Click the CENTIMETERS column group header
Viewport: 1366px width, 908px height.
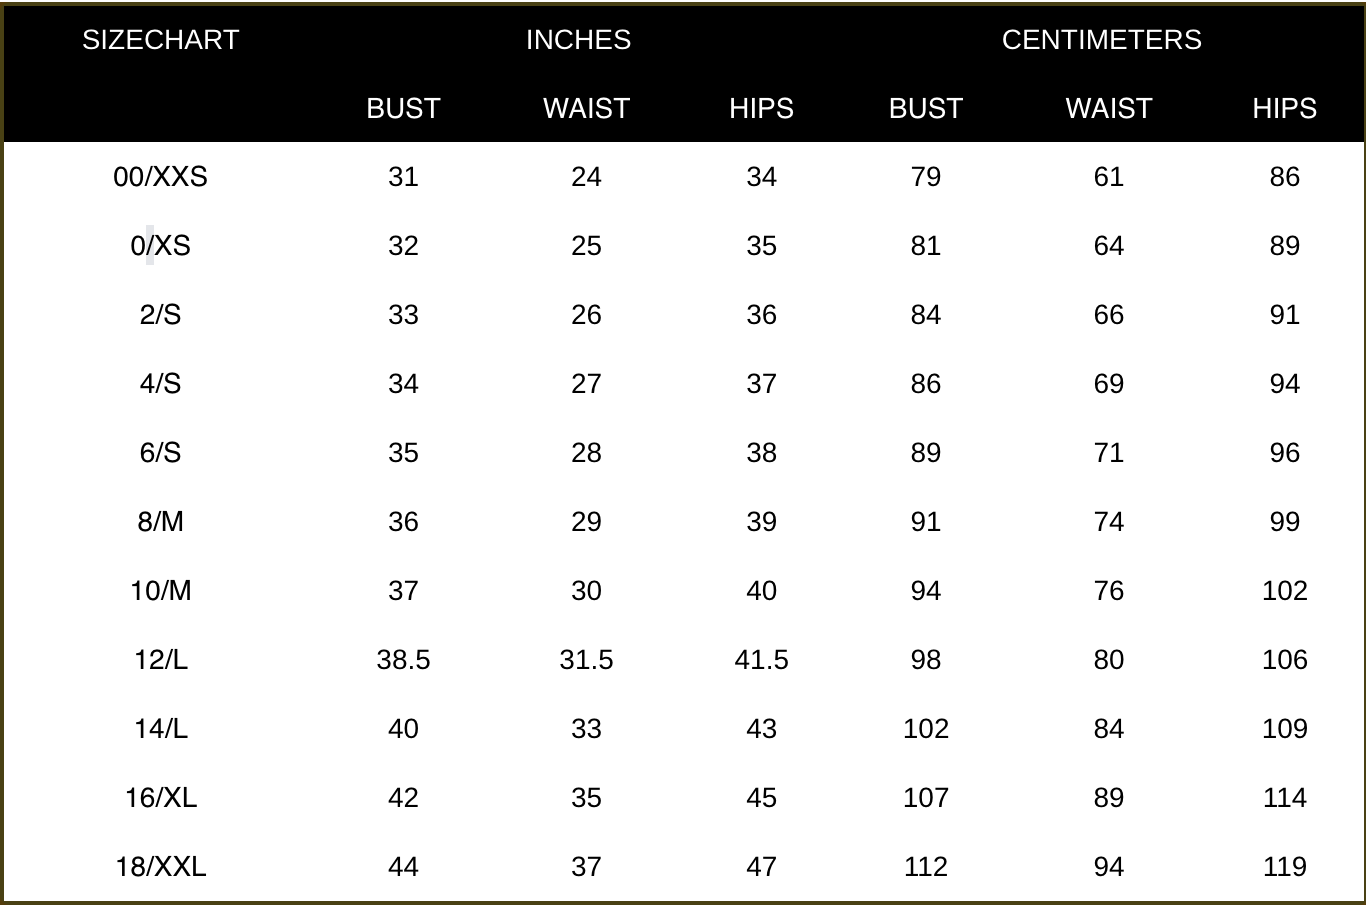tap(1101, 40)
